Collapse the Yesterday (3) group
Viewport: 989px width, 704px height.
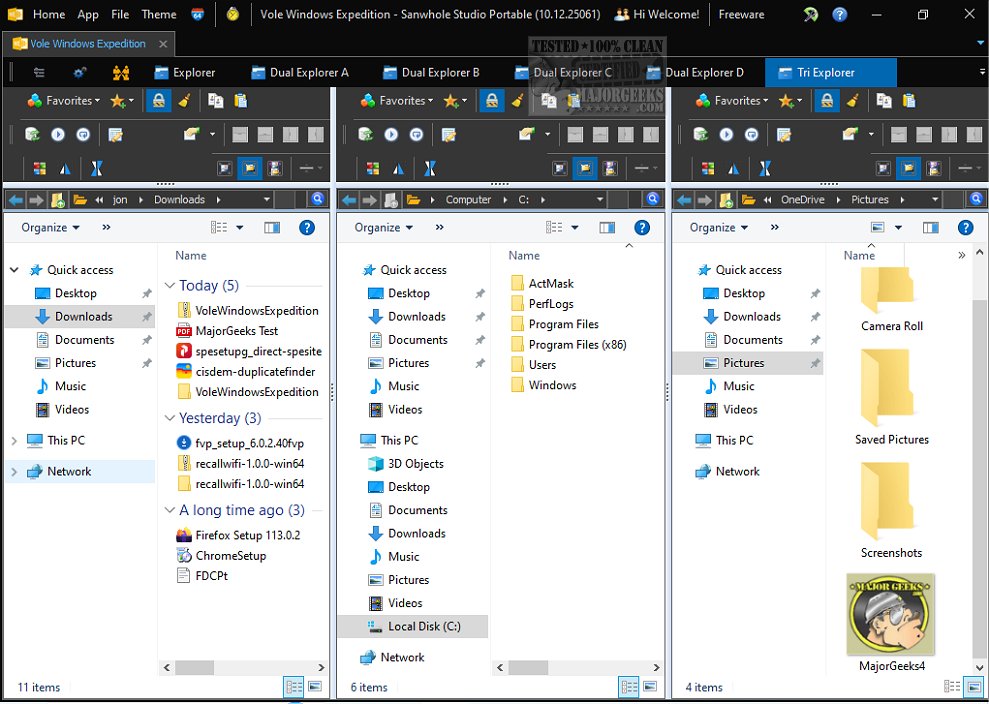pos(170,418)
